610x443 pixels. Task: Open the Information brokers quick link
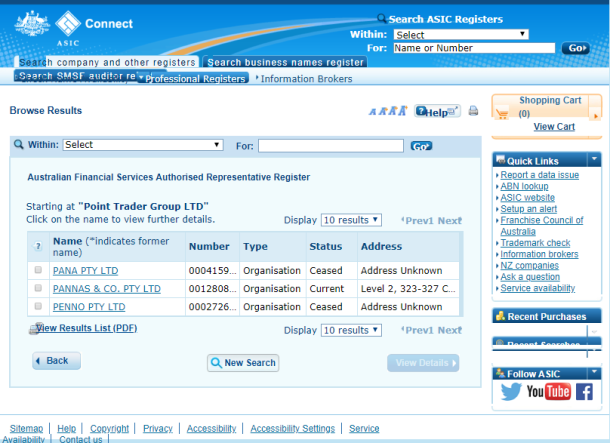539,254
